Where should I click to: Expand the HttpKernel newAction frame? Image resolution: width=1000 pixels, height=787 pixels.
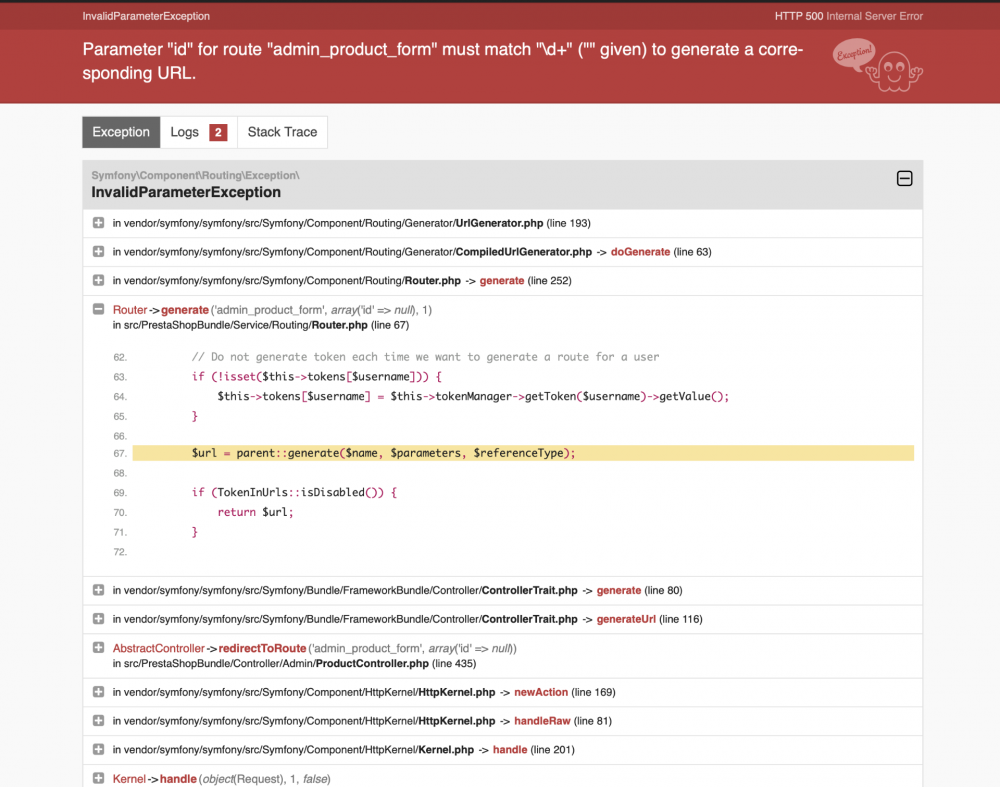pyautogui.click(x=97, y=691)
